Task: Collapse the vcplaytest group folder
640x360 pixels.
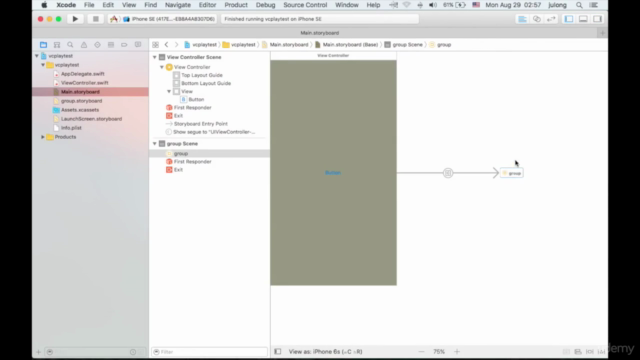Action: coord(43,65)
